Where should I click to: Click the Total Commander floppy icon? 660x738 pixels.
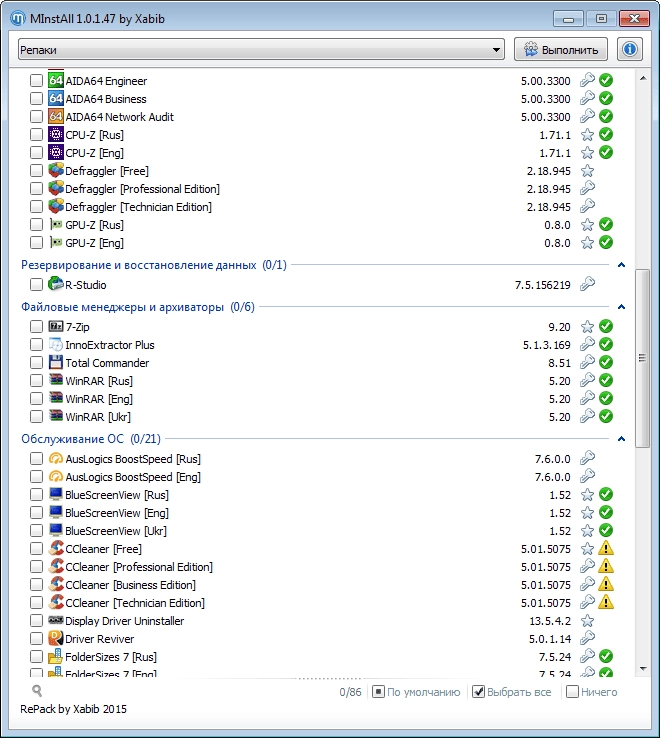click(x=56, y=362)
